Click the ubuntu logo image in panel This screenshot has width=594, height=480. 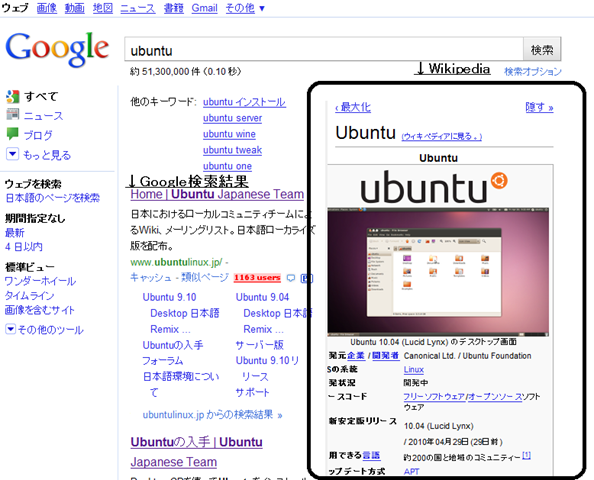click(434, 187)
